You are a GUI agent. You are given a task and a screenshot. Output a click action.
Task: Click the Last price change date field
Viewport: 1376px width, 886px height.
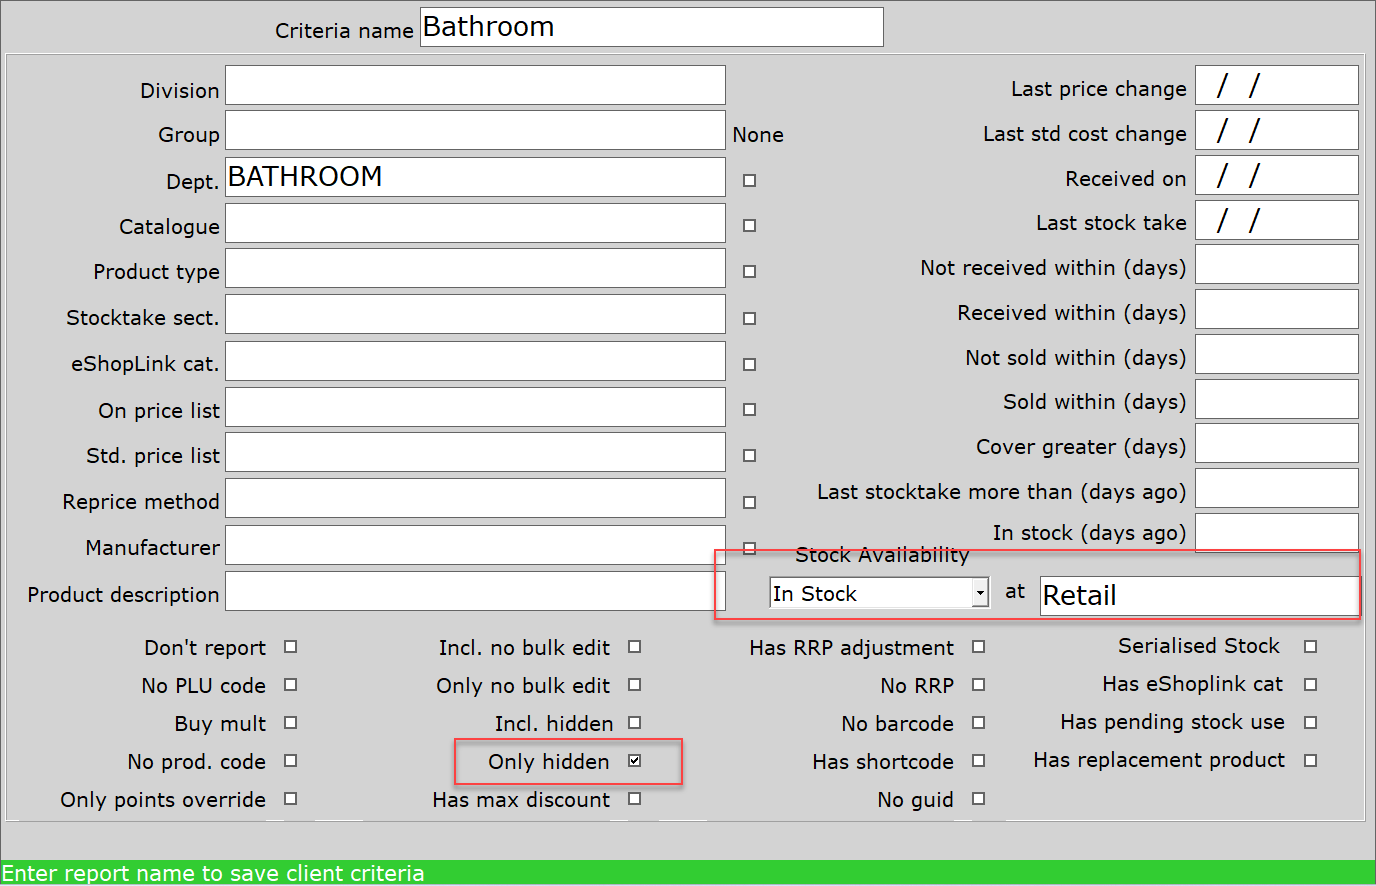[x=1276, y=85]
